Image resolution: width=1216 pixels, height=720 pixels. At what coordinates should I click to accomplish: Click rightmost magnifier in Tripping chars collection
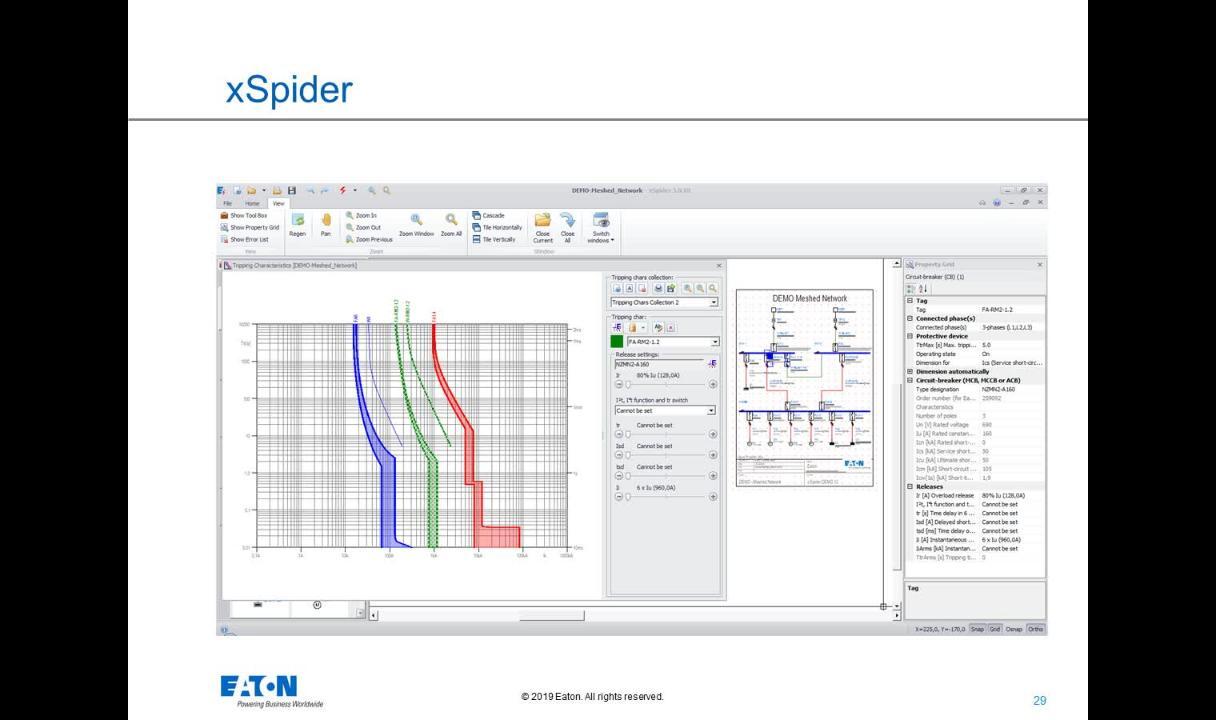pyautogui.click(x=713, y=287)
